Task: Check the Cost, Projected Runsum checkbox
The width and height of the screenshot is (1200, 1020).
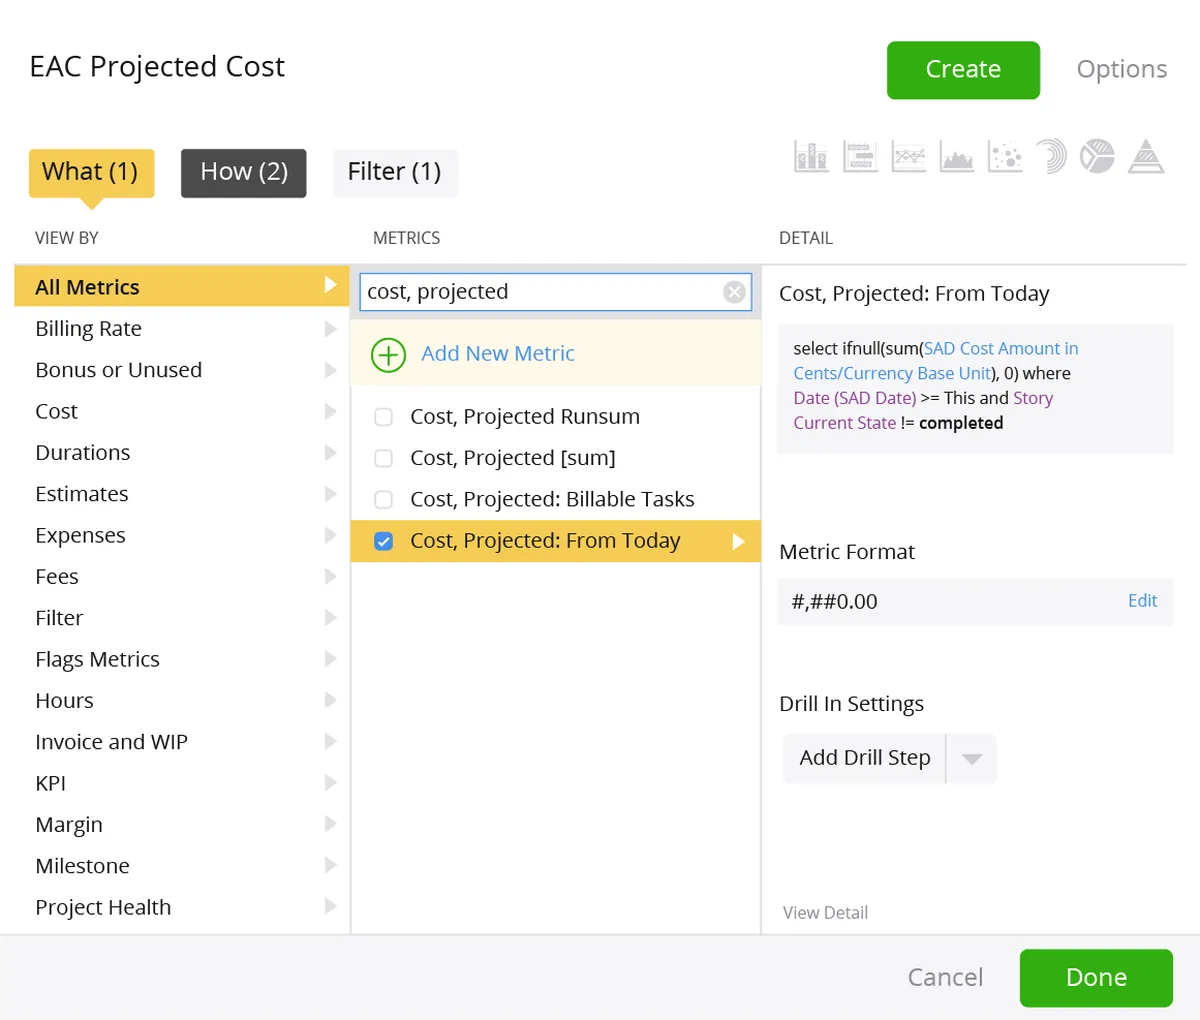Action: pyautogui.click(x=383, y=417)
